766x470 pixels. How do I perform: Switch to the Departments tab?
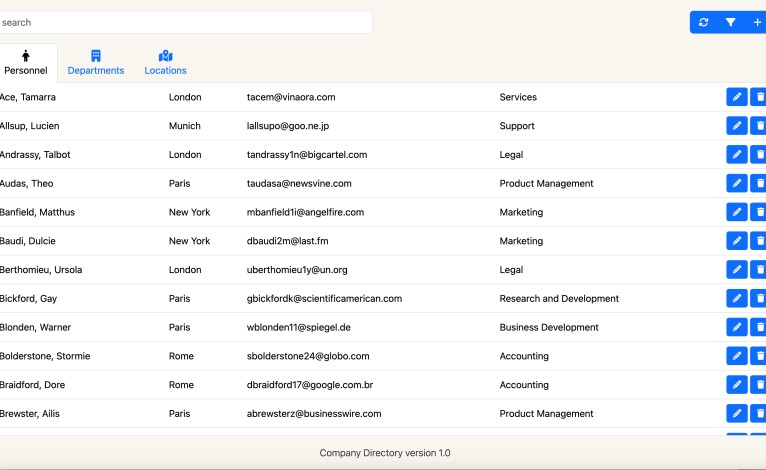tap(96, 62)
